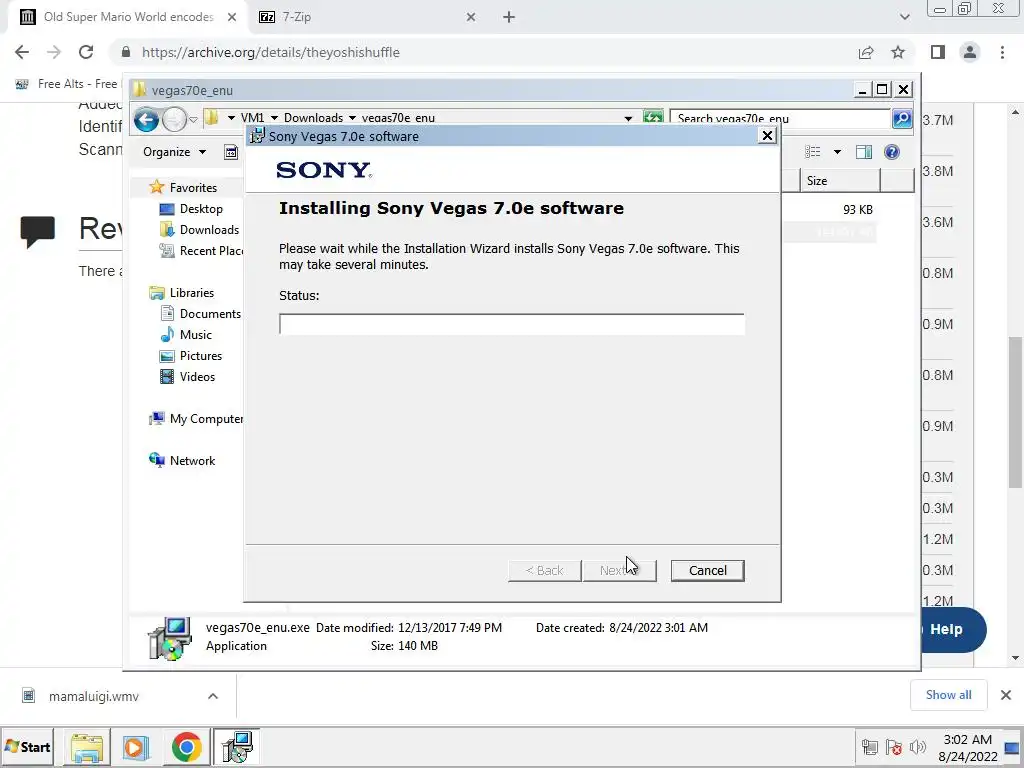
Task: Expand mamaluigi.wmv download options chevron
Action: tap(213, 696)
